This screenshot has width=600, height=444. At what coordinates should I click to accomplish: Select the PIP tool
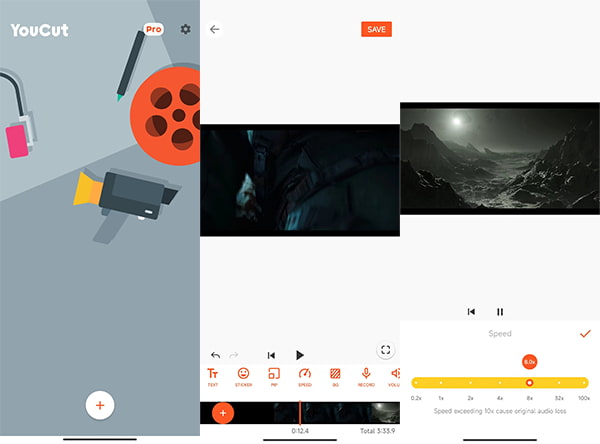[x=274, y=377]
